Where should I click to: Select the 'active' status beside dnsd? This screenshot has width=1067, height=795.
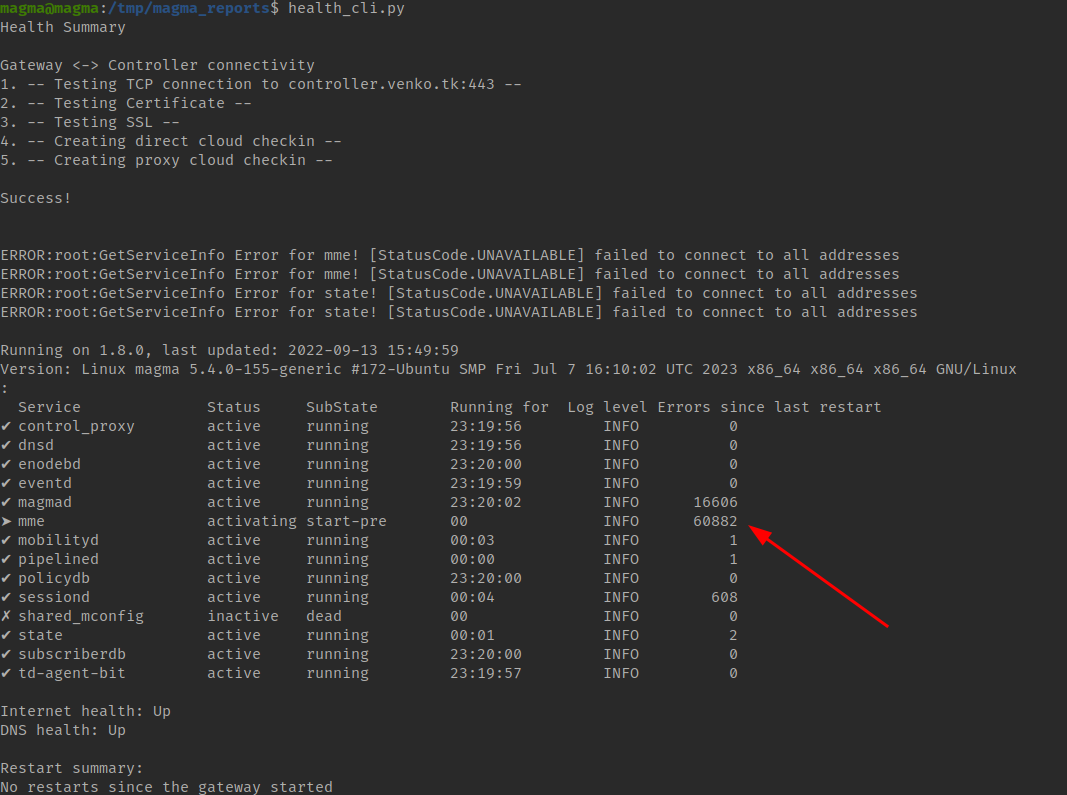(x=234, y=445)
